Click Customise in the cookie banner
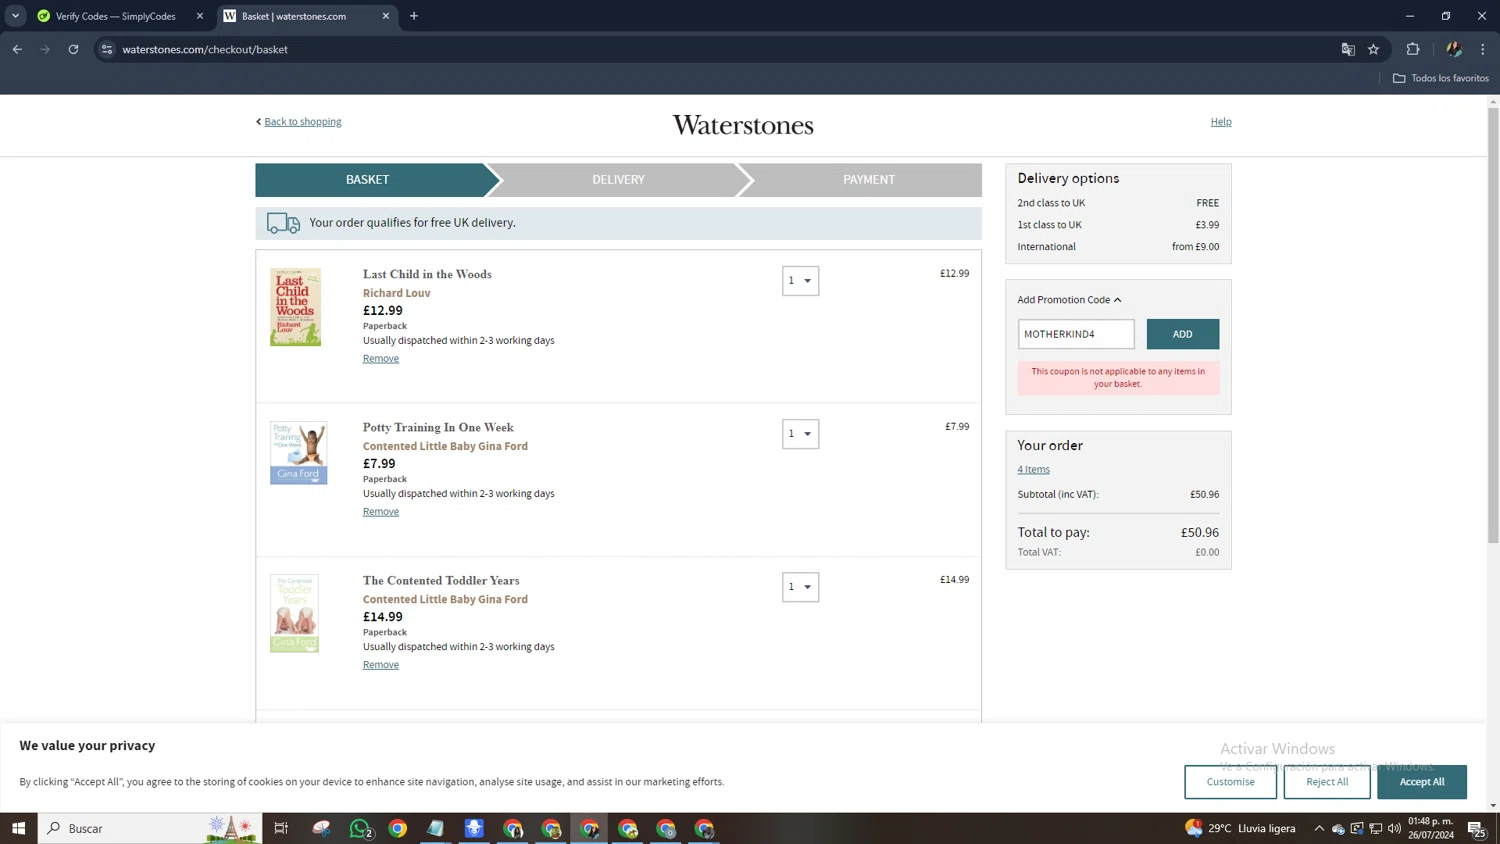The image size is (1500, 844). [1230, 782]
